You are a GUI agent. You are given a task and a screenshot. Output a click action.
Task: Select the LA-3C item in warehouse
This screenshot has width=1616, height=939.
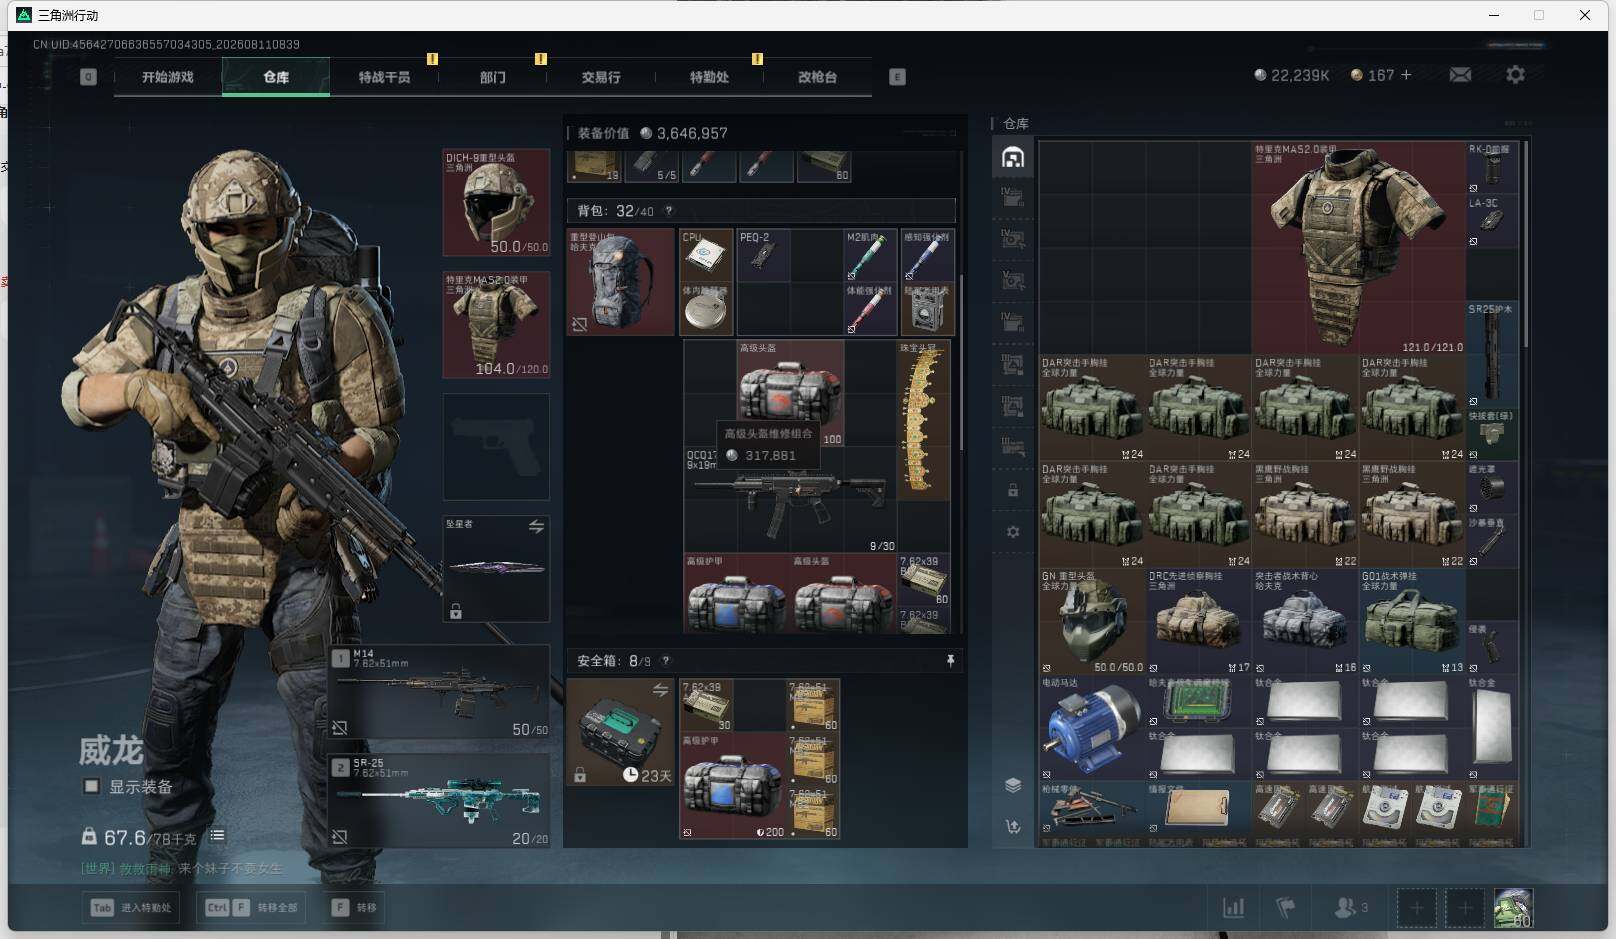(1492, 221)
